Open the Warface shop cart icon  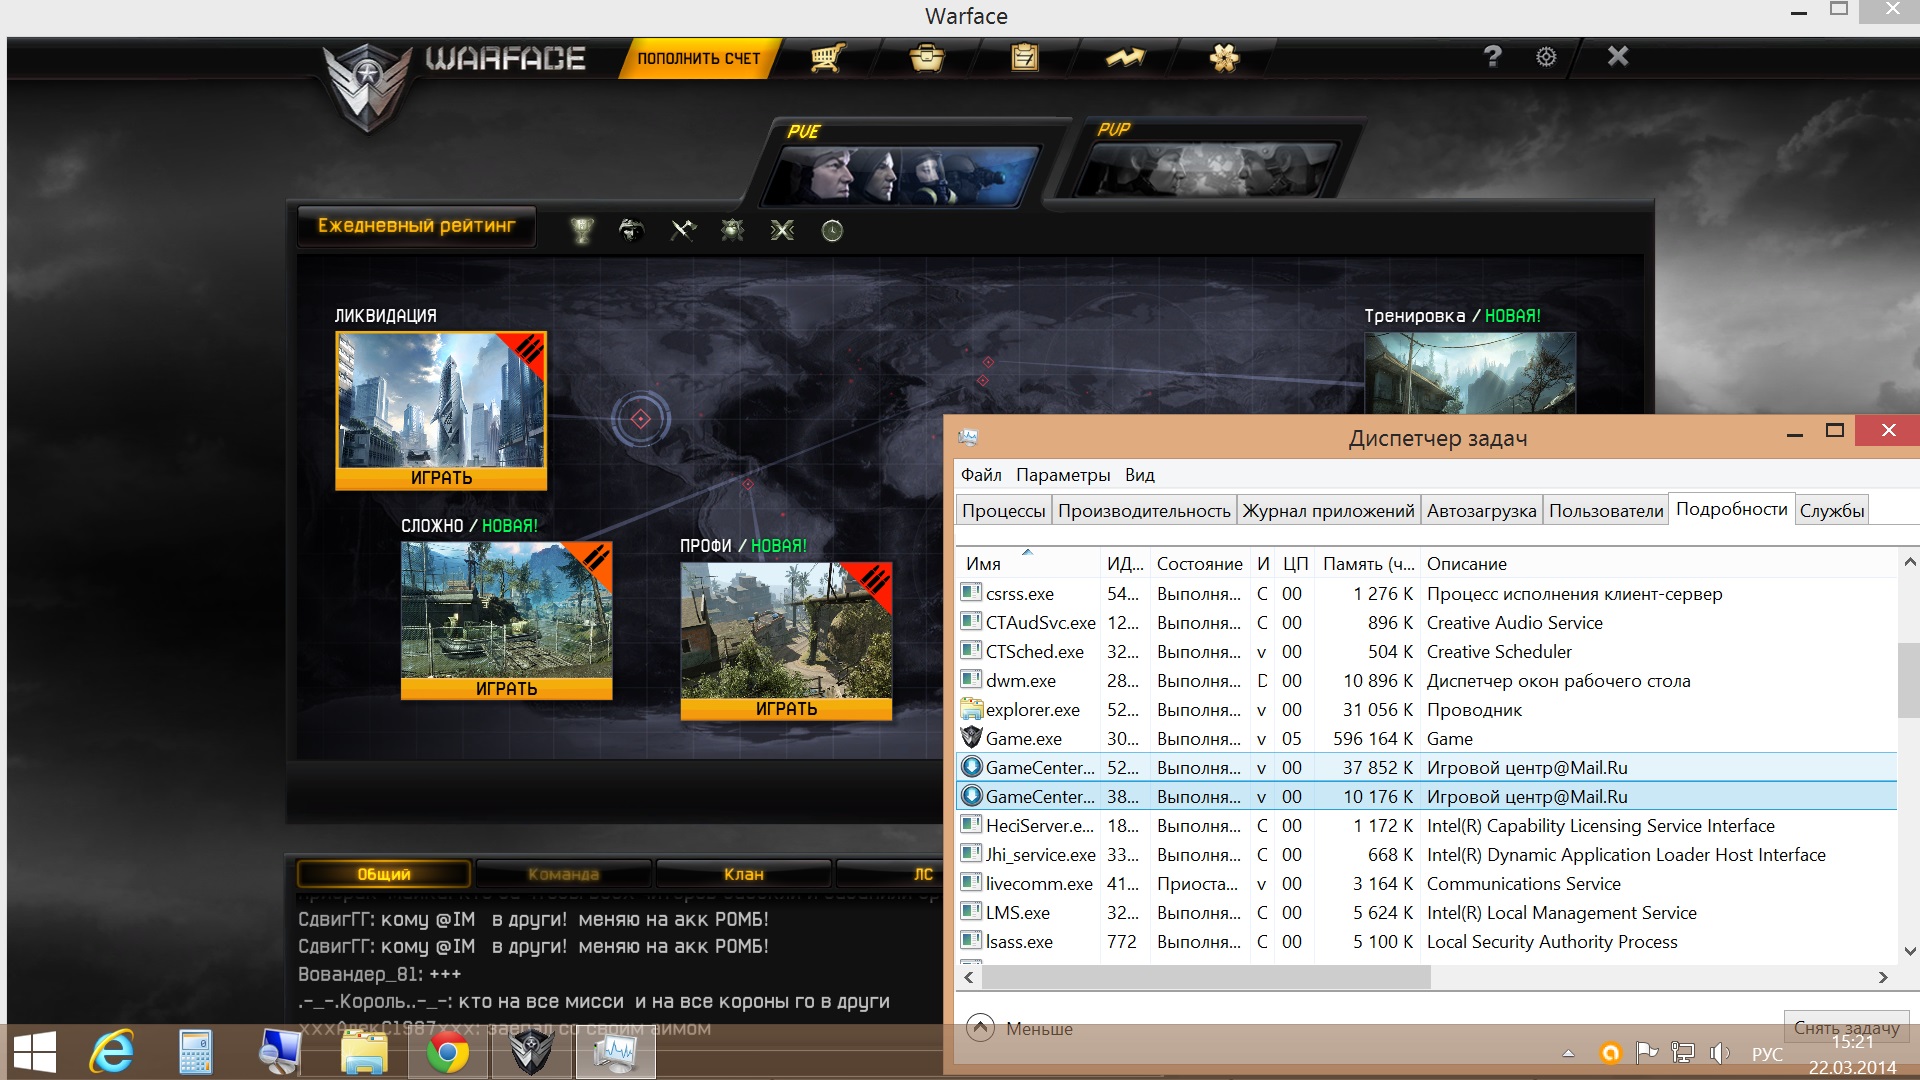pos(827,58)
